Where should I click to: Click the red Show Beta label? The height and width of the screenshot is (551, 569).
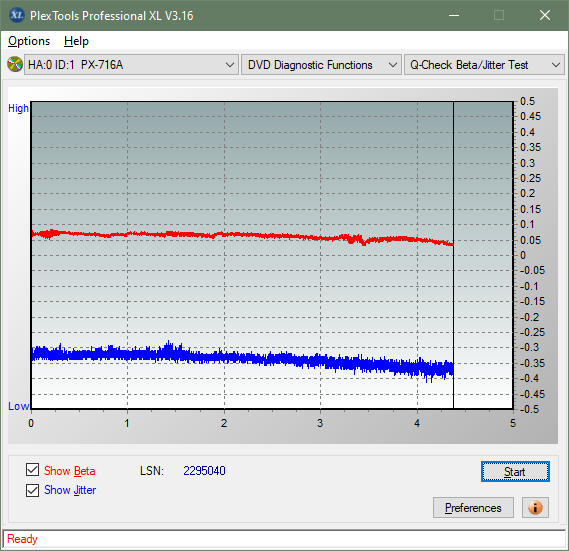[70, 471]
